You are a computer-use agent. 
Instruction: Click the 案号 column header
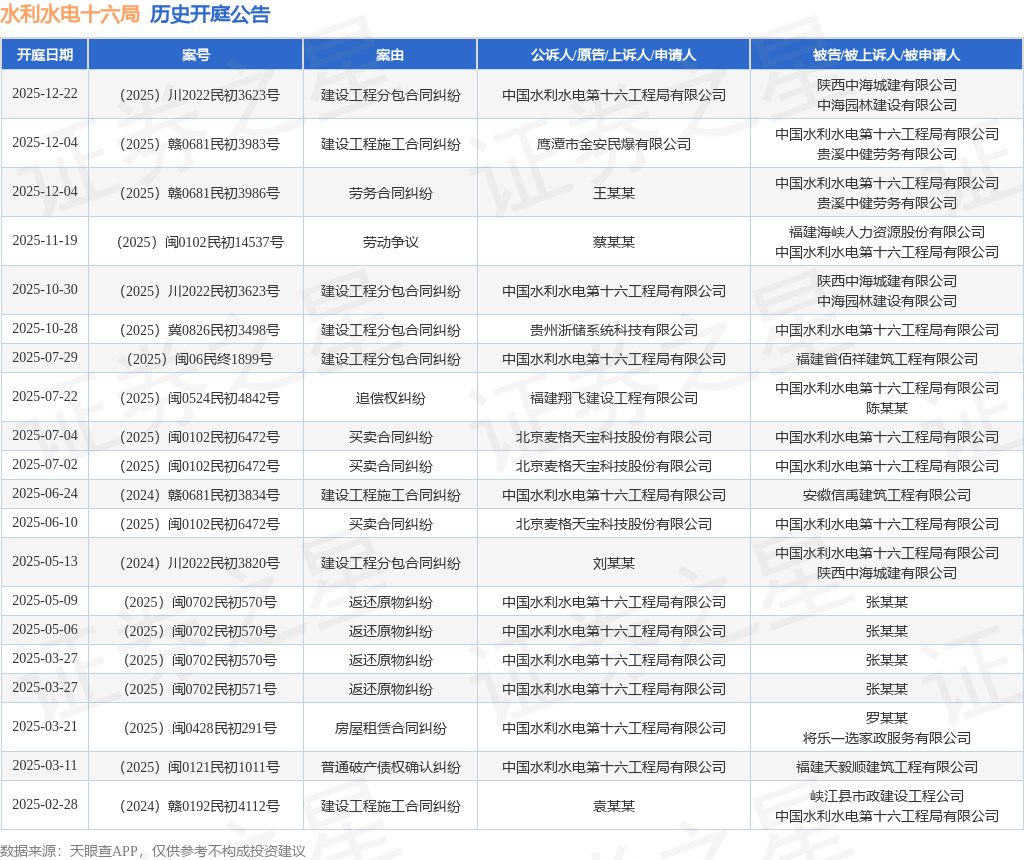point(196,55)
